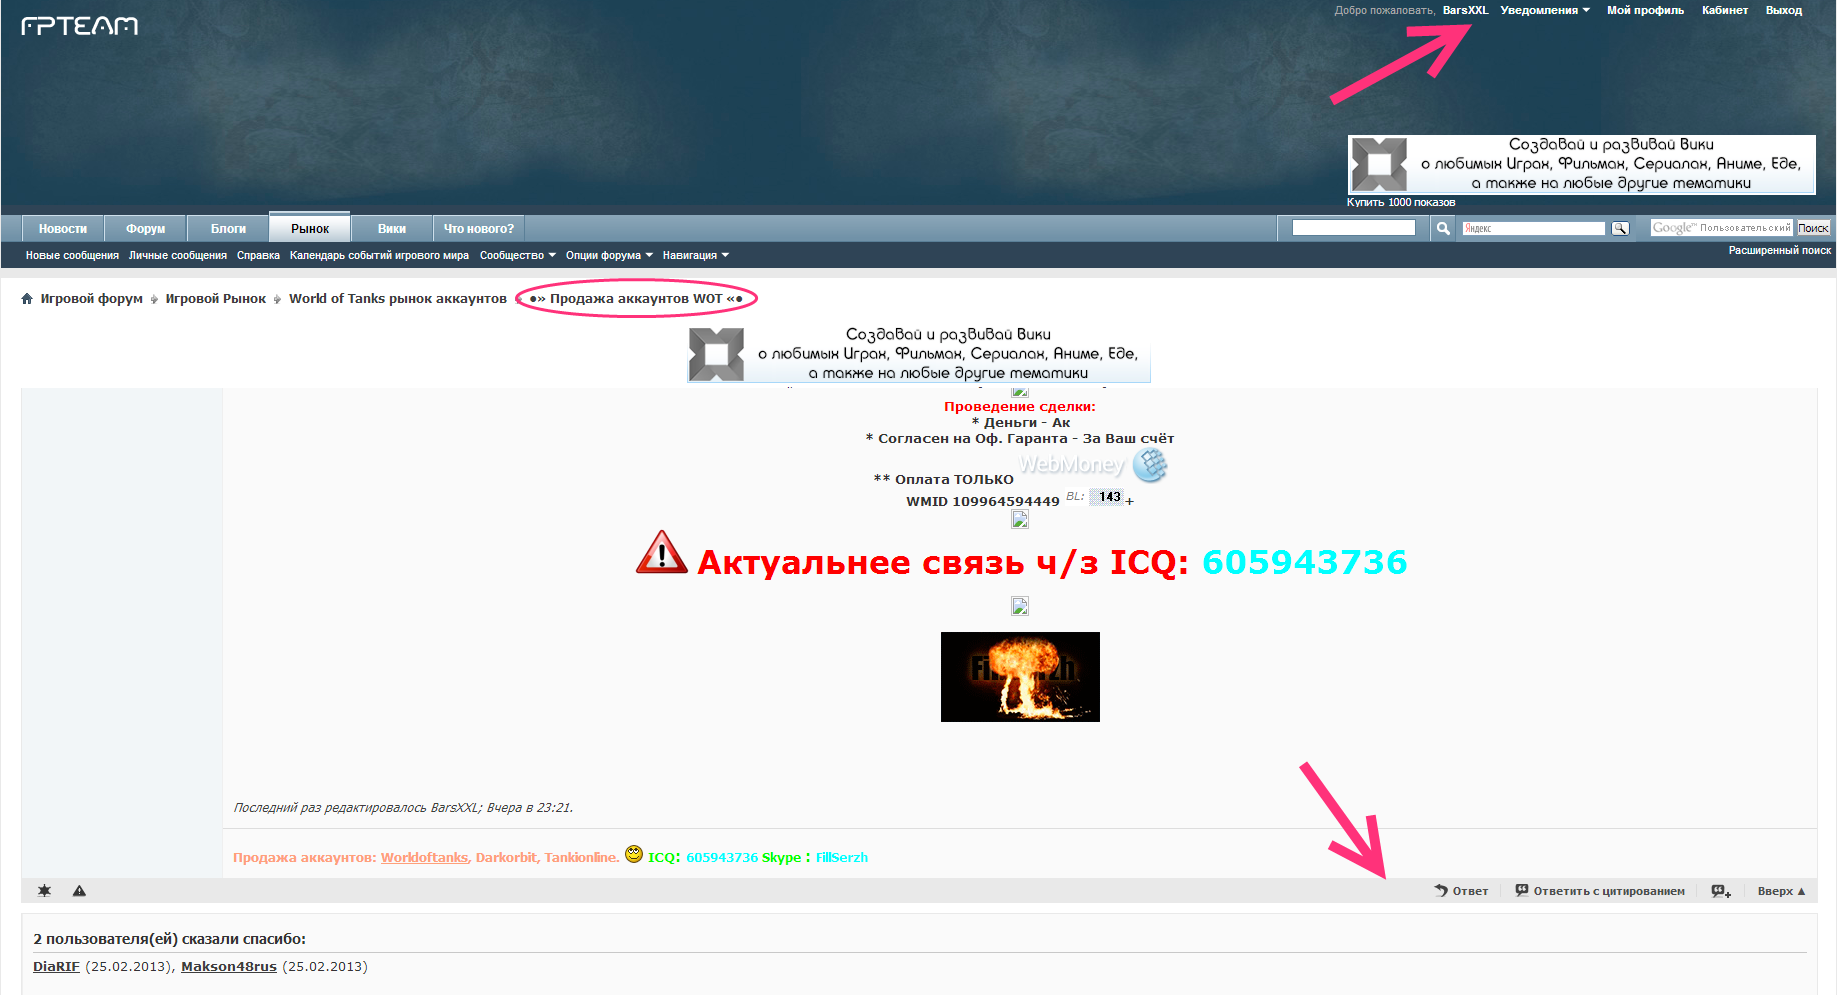
Task: Expand the Навигация menu
Action: tap(695, 255)
